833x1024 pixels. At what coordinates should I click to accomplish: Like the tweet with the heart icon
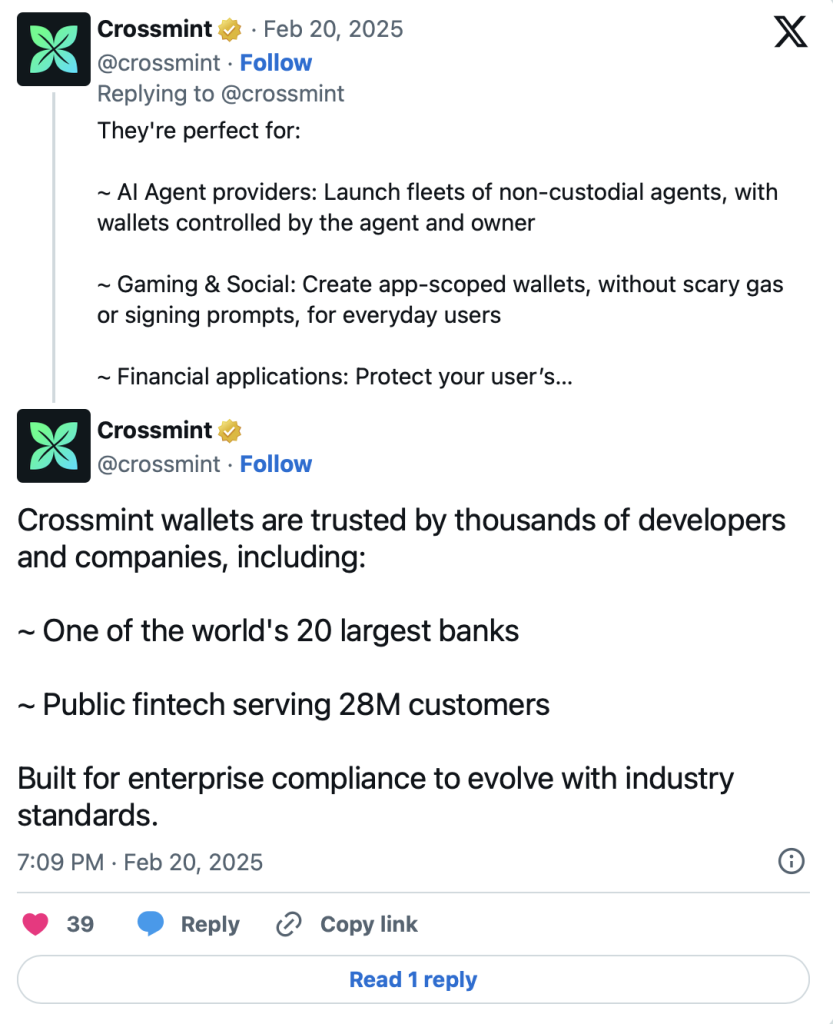click(36, 924)
